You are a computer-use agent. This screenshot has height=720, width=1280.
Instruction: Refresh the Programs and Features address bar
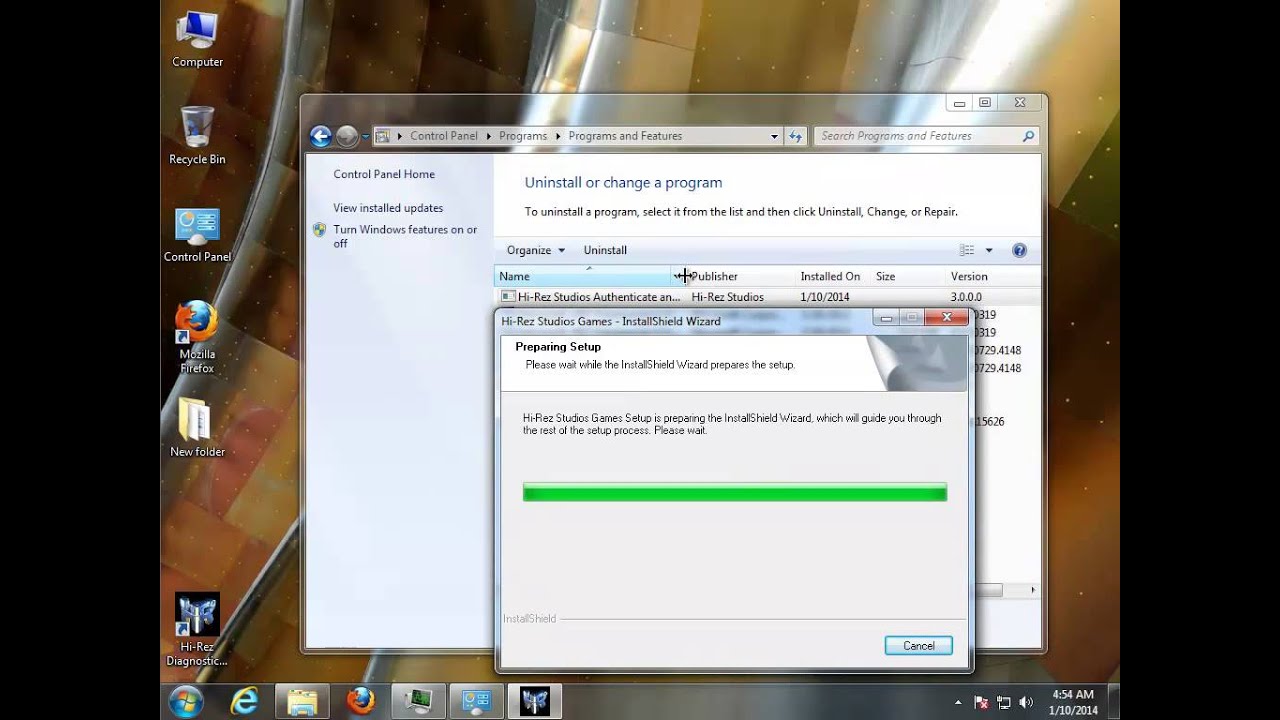(x=796, y=136)
